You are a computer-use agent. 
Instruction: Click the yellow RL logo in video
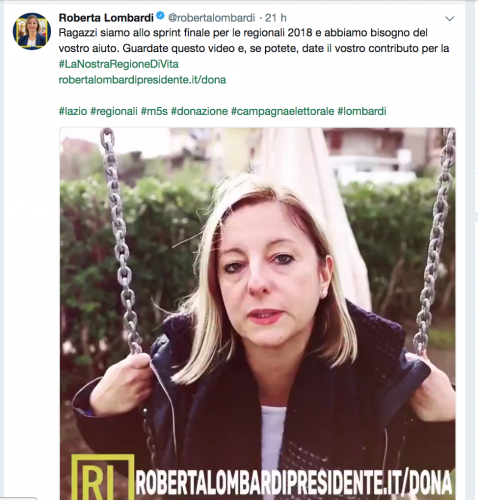point(103,477)
